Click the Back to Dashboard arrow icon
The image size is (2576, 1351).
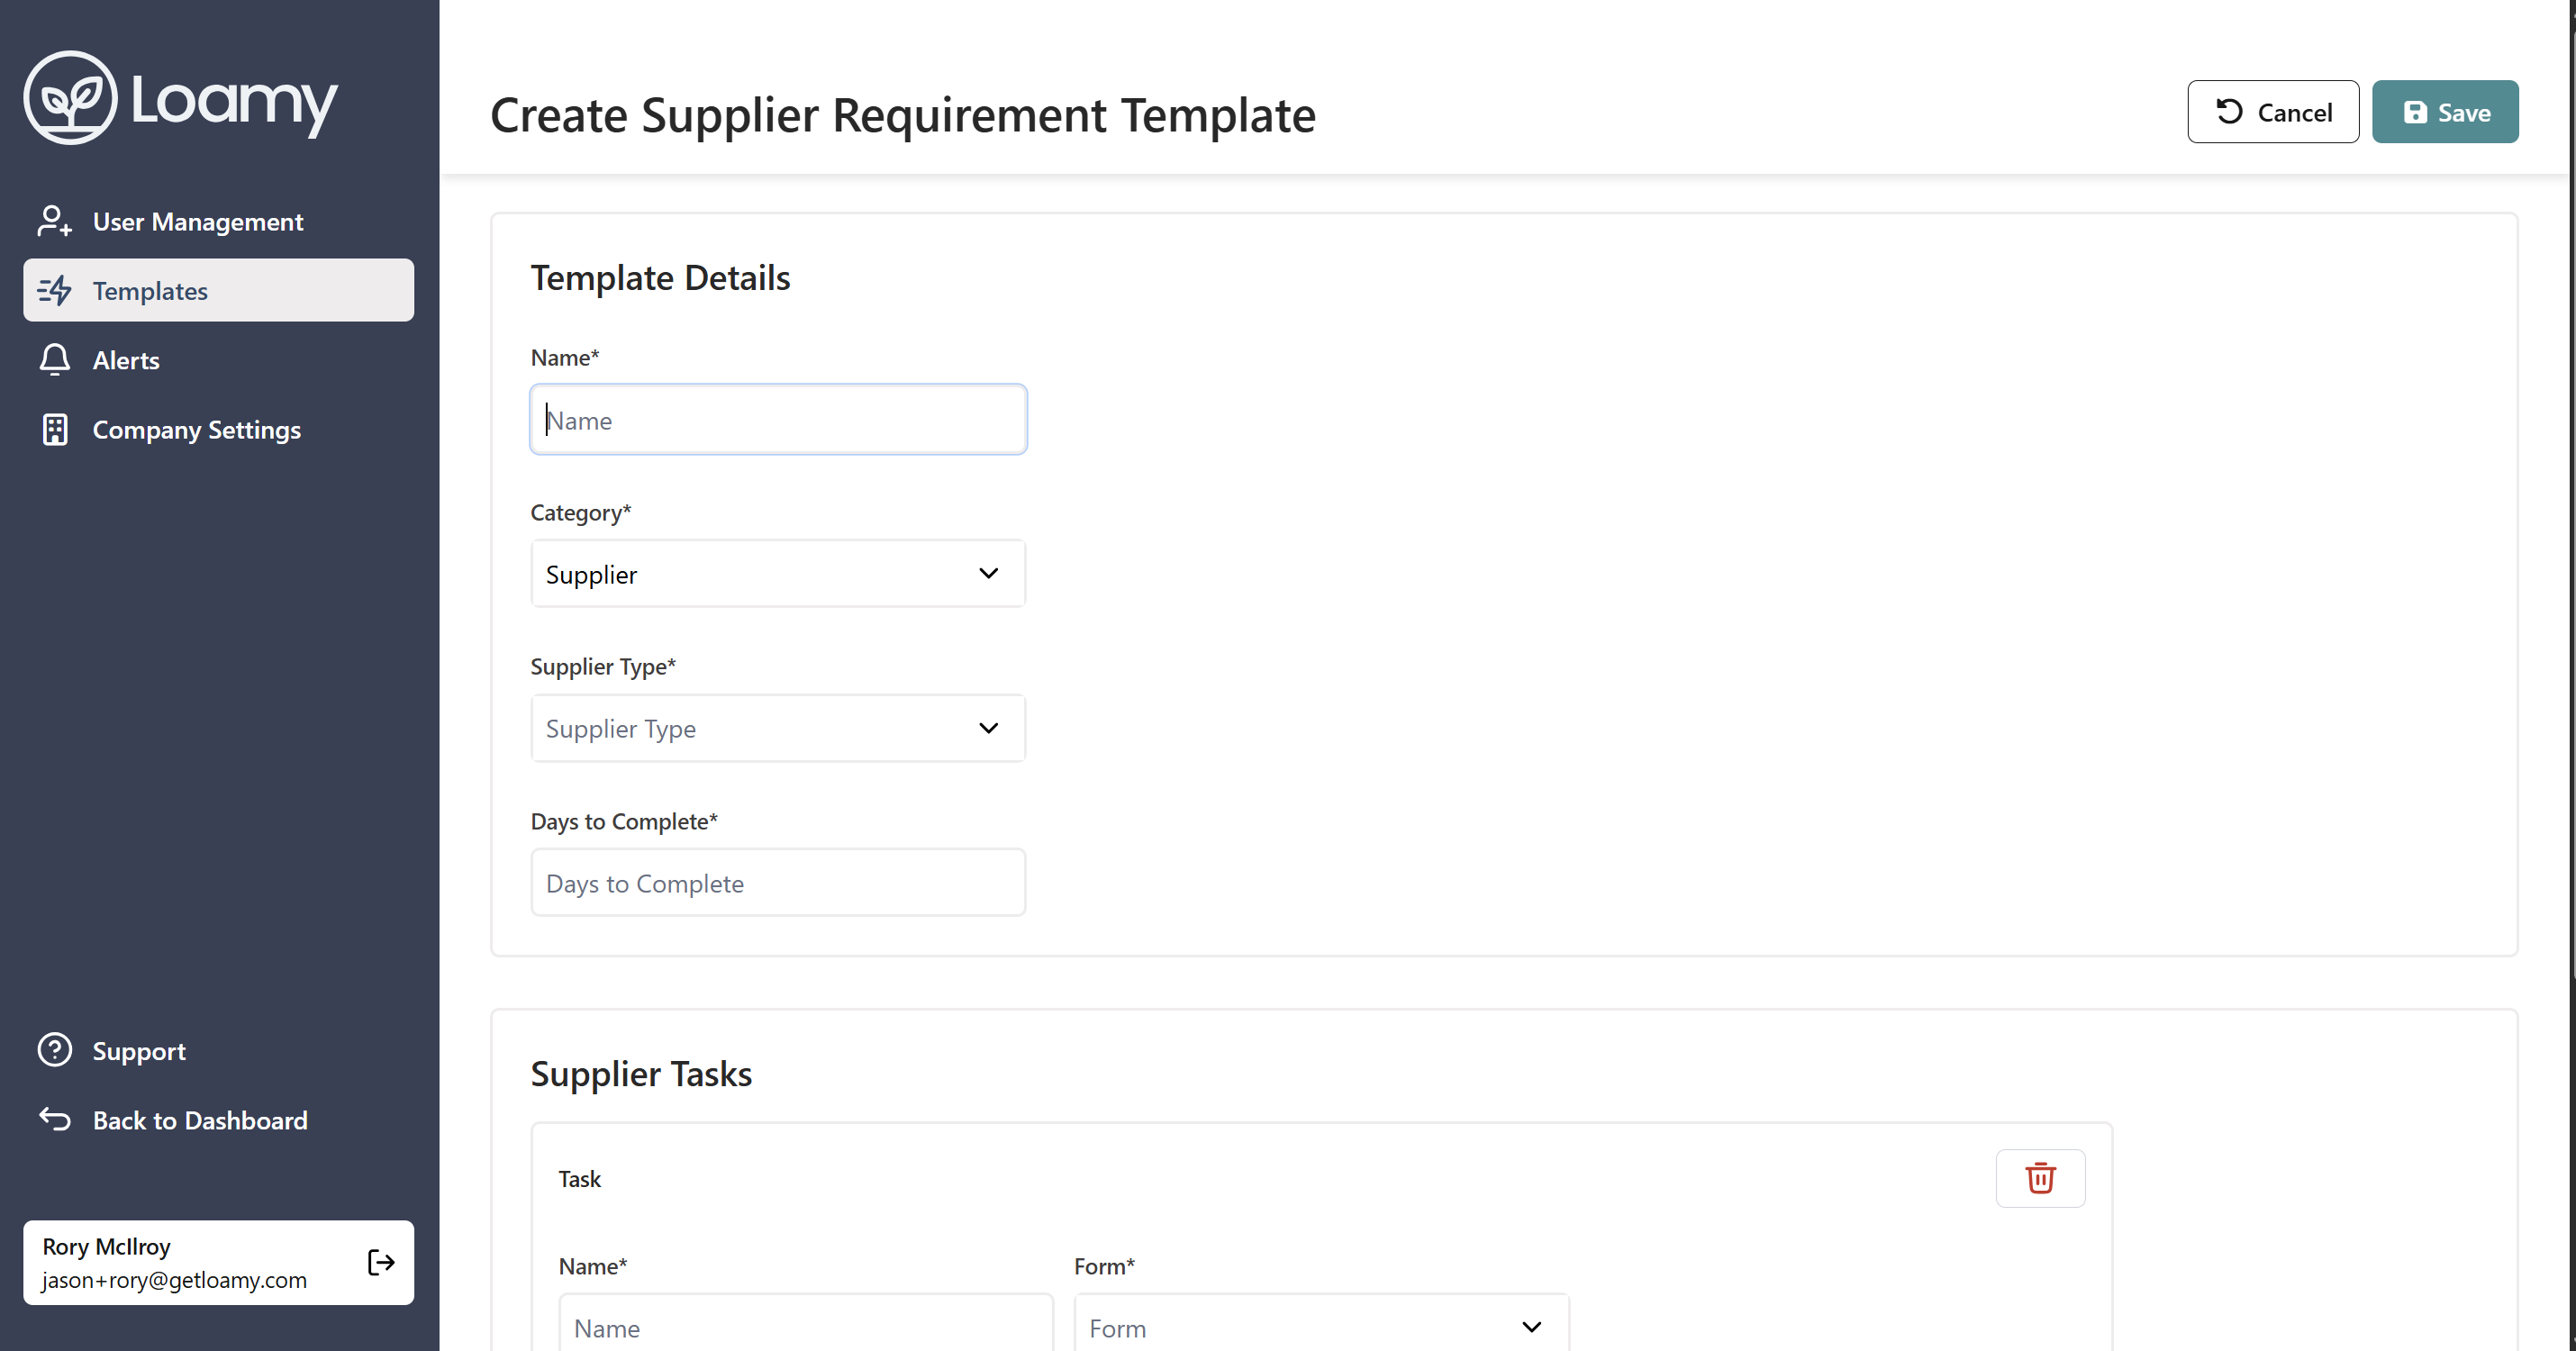tap(54, 1120)
